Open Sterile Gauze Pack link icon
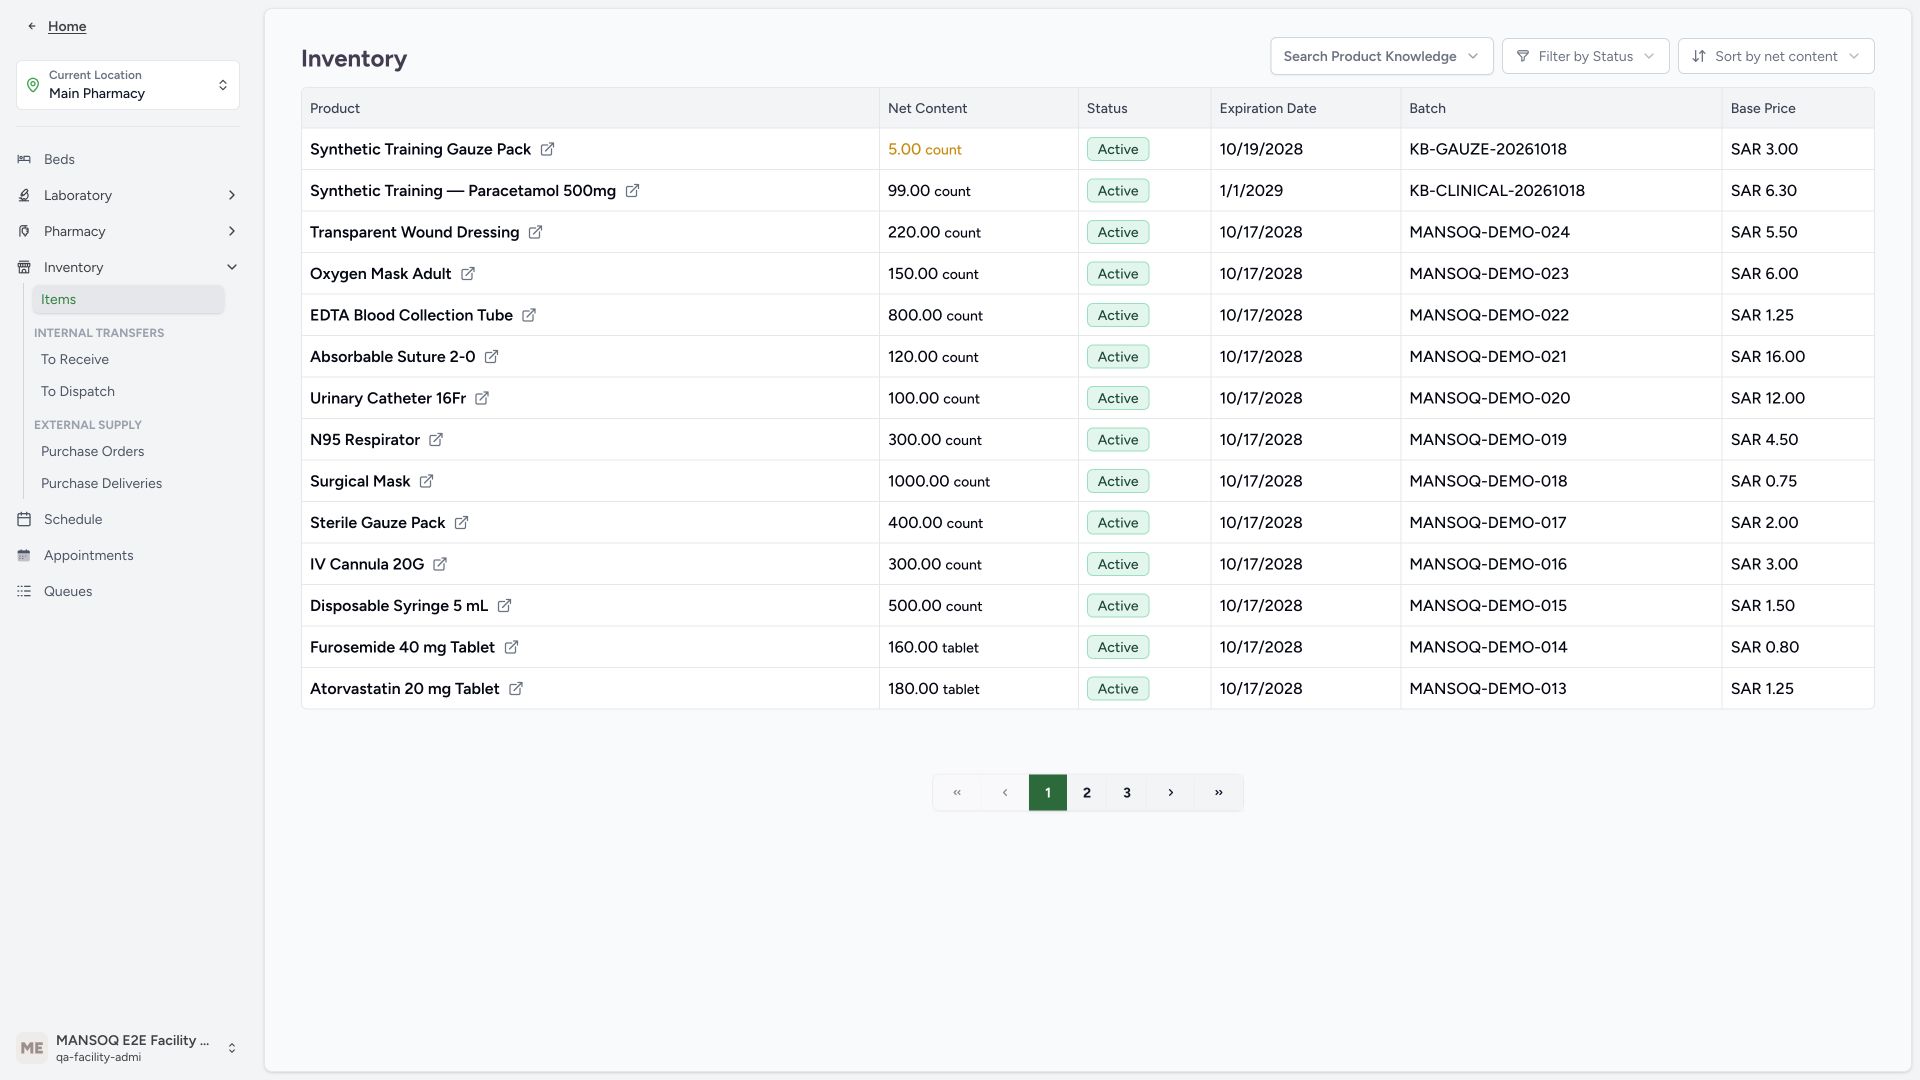Image resolution: width=1920 pixels, height=1080 pixels. tap(461, 523)
